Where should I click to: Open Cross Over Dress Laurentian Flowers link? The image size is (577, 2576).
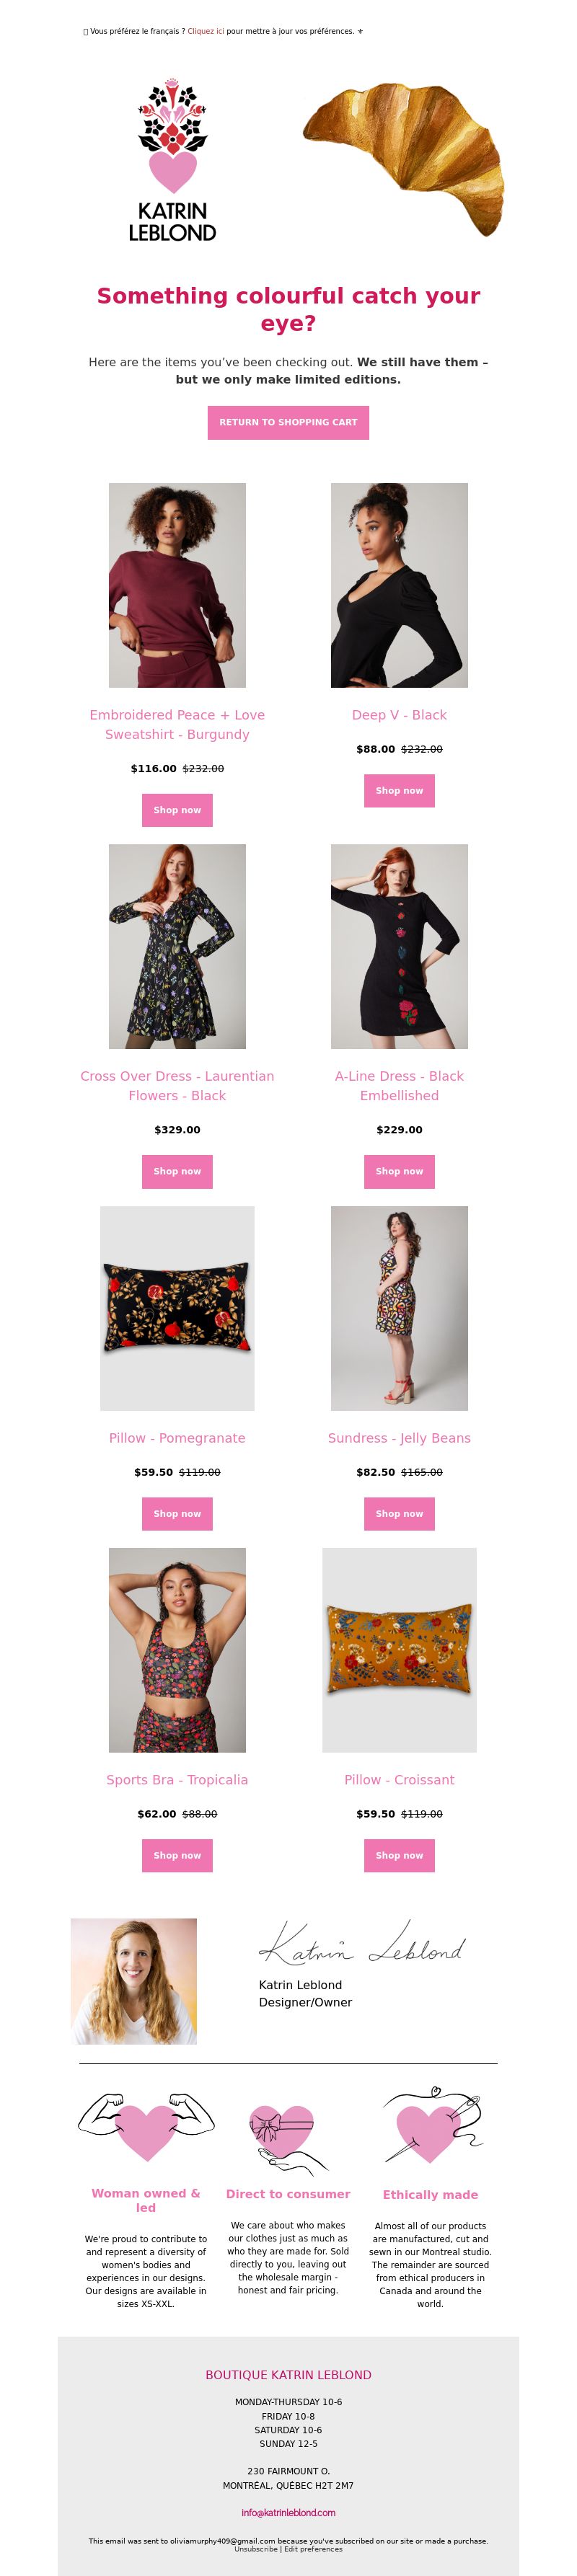(x=177, y=1086)
